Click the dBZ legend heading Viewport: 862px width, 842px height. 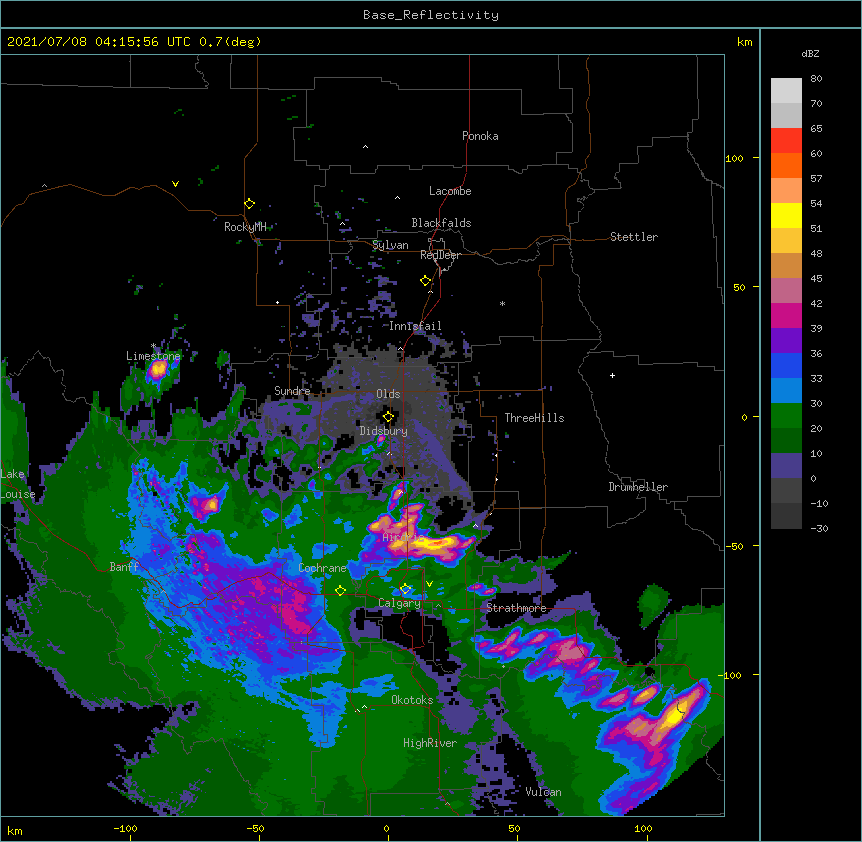click(810, 53)
